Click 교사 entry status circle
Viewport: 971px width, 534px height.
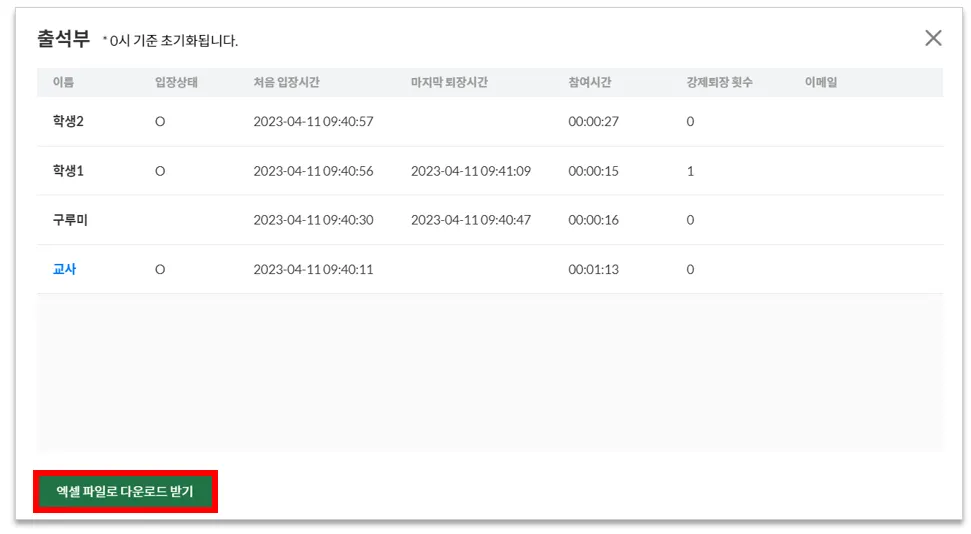click(160, 269)
